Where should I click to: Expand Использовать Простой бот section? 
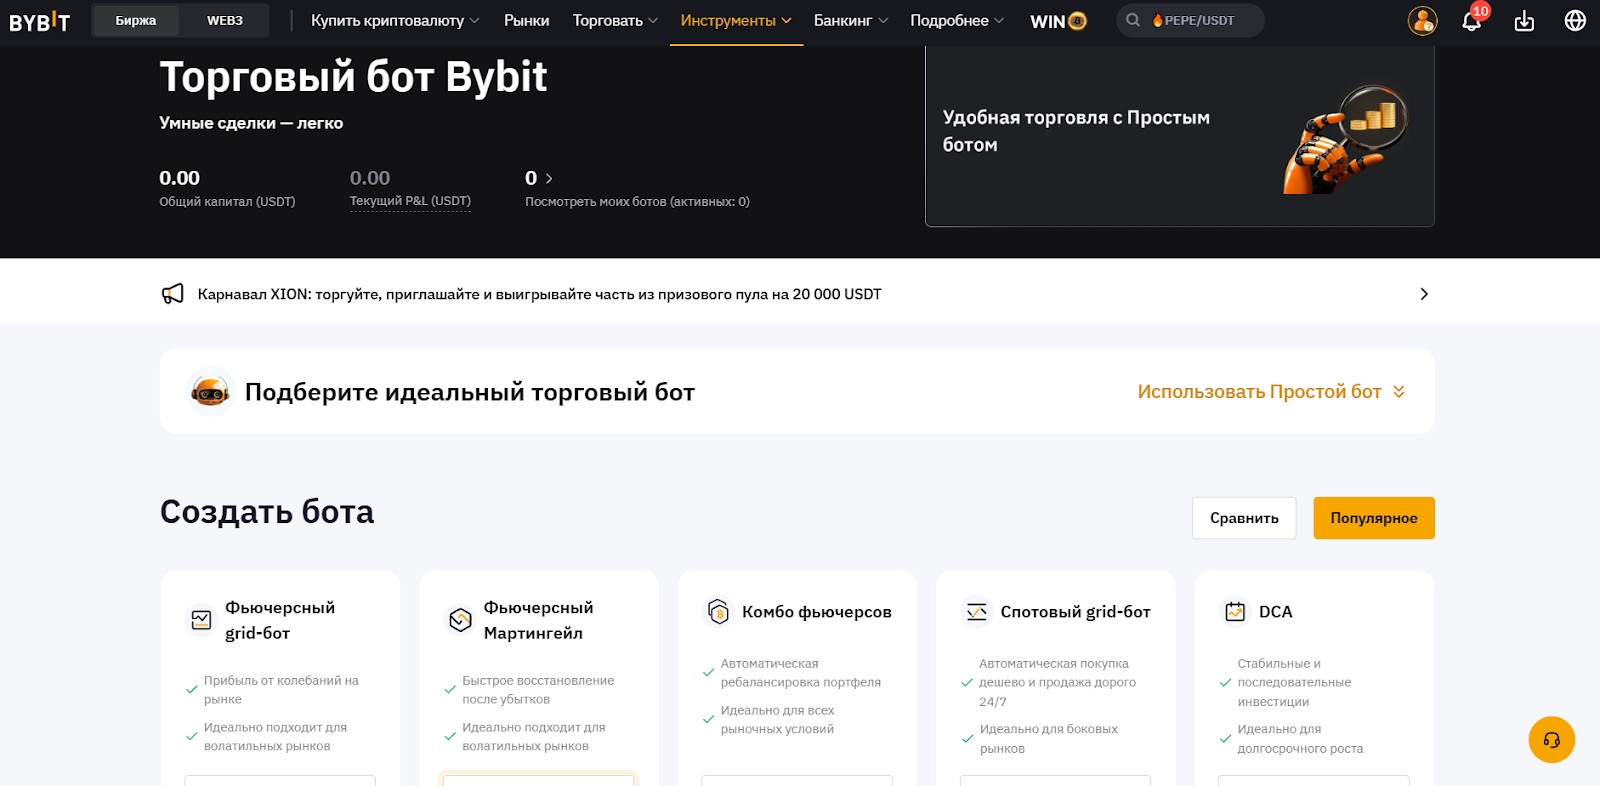(1271, 392)
